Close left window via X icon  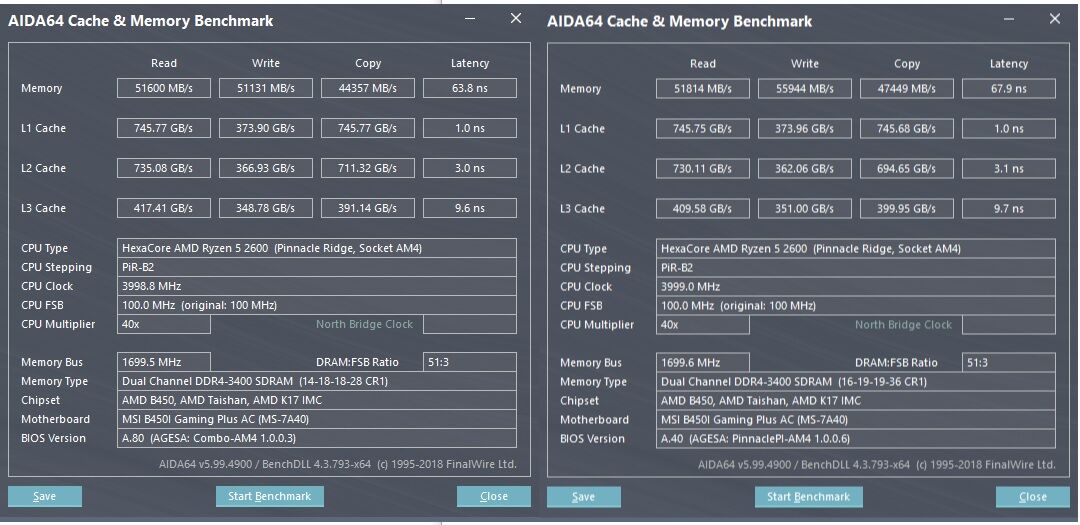515,19
